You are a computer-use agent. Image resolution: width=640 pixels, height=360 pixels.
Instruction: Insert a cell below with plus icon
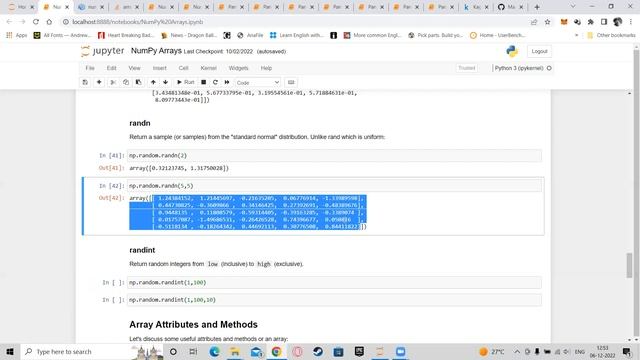coord(99,82)
